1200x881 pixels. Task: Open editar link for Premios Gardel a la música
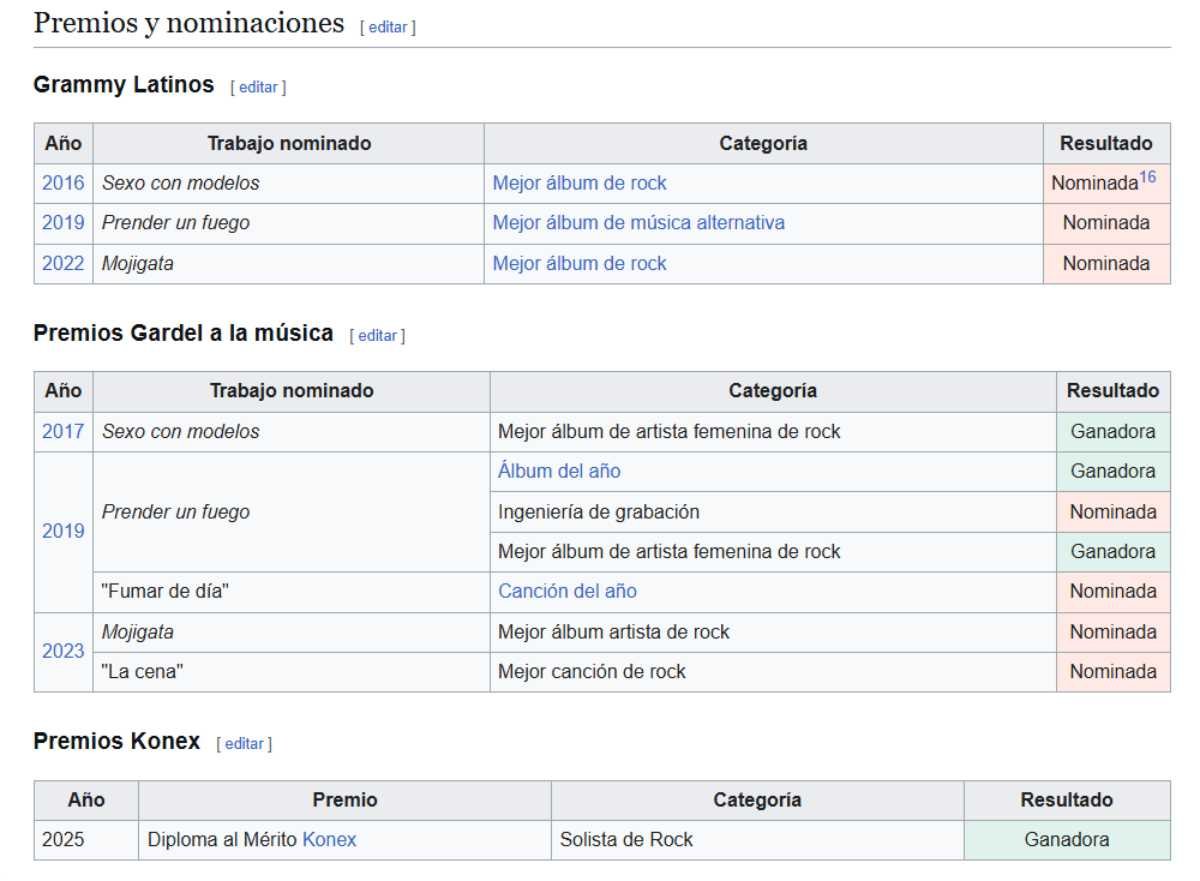point(377,336)
